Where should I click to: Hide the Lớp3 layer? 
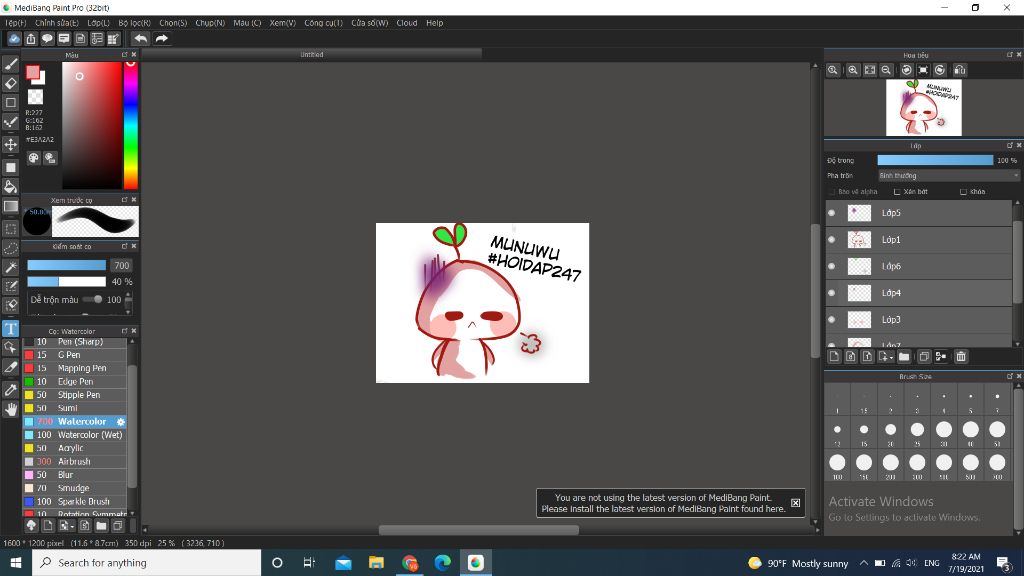pyautogui.click(x=831, y=320)
